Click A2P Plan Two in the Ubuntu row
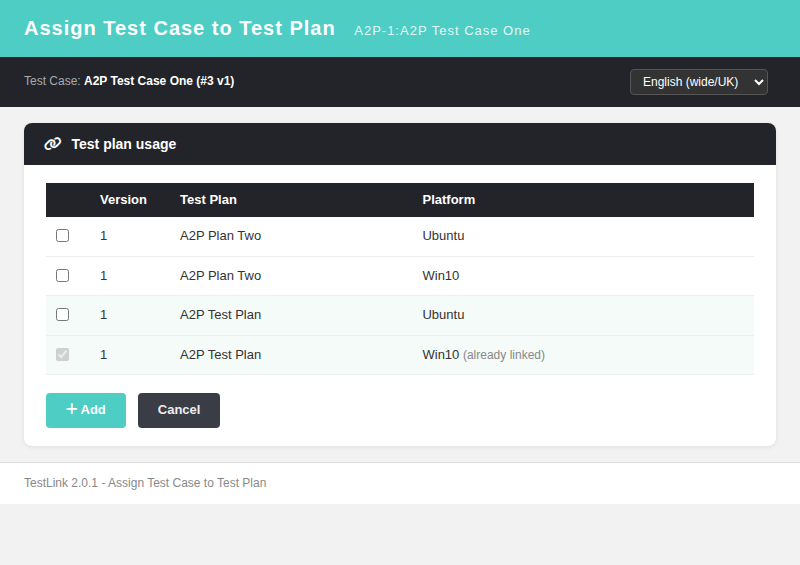800x565 pixels. coord(220,236)
